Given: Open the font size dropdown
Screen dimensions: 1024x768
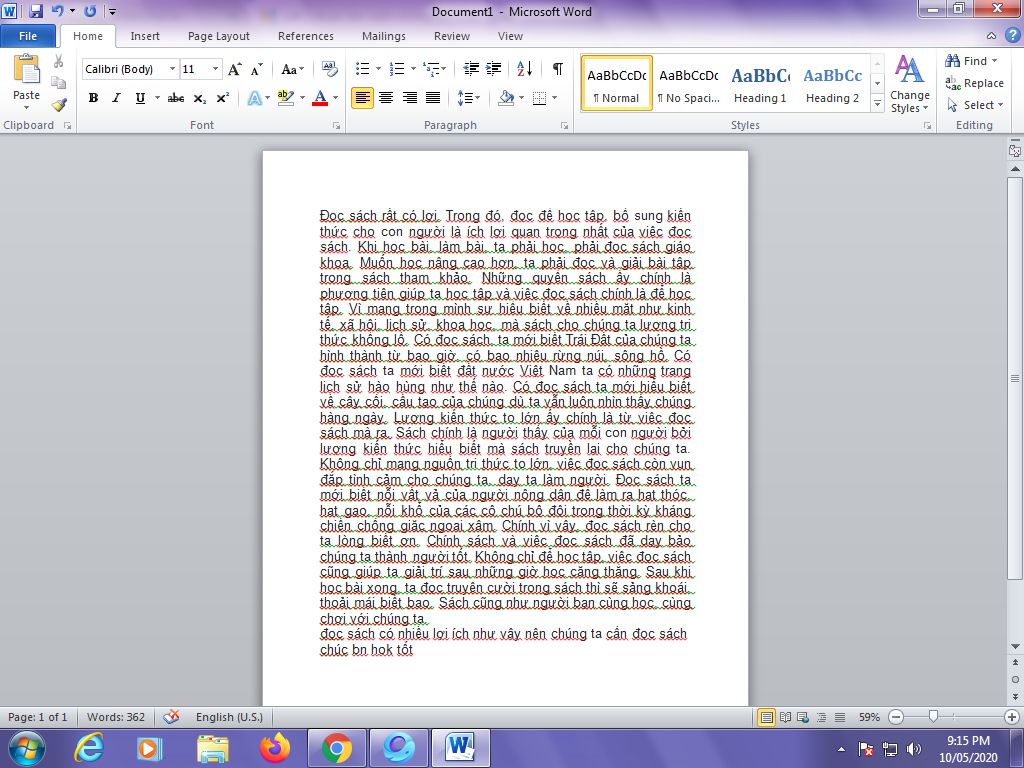Looking at the screenshot, I should (216, 69).
